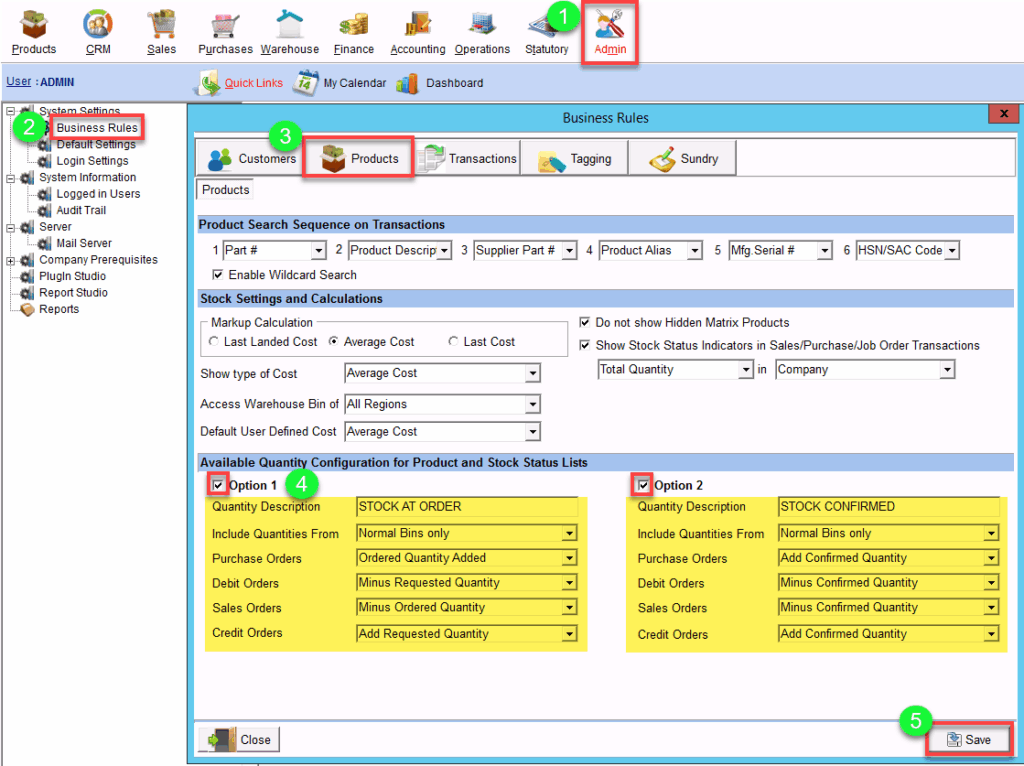The height and width of the screenshot is (766, 1024).
Task: Open the CRM module icon
Action: 97,24
